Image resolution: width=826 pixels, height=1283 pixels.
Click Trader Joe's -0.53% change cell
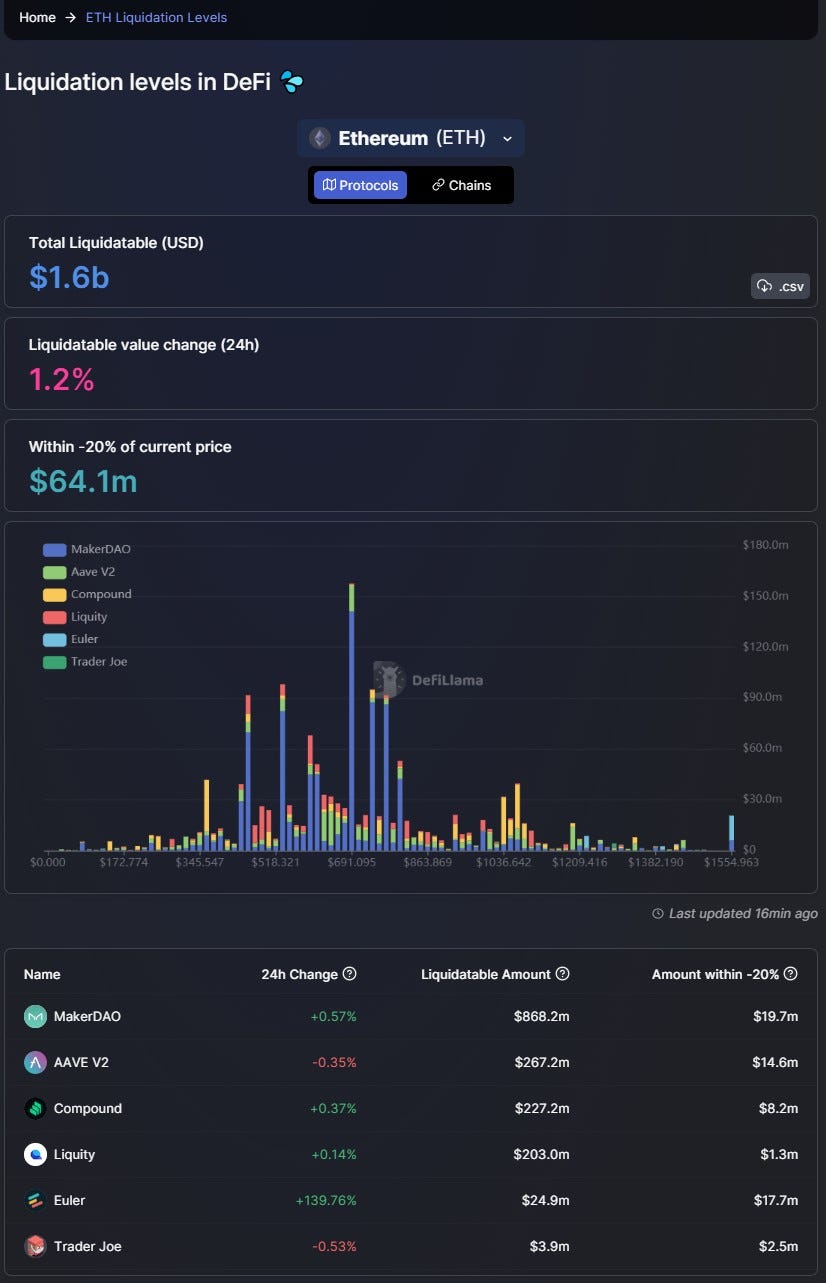click(334, 1247)
